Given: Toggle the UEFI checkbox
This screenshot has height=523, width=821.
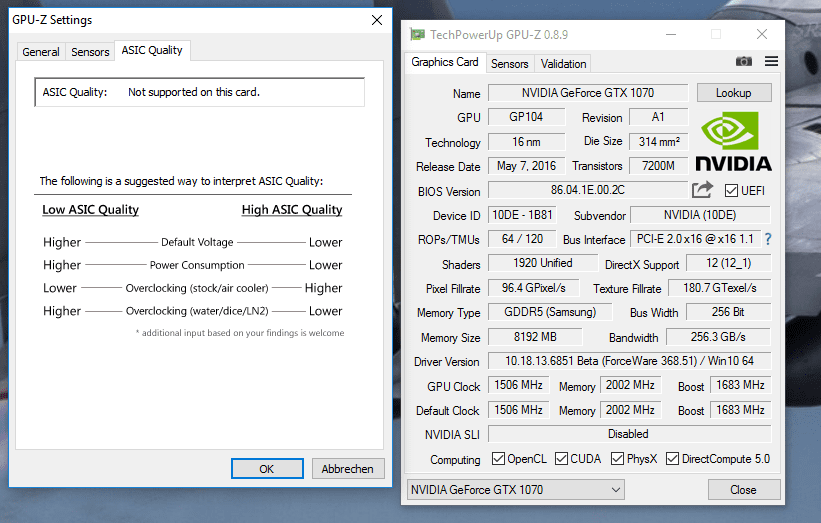Looking at the screenshot, I should click(731, 191).
